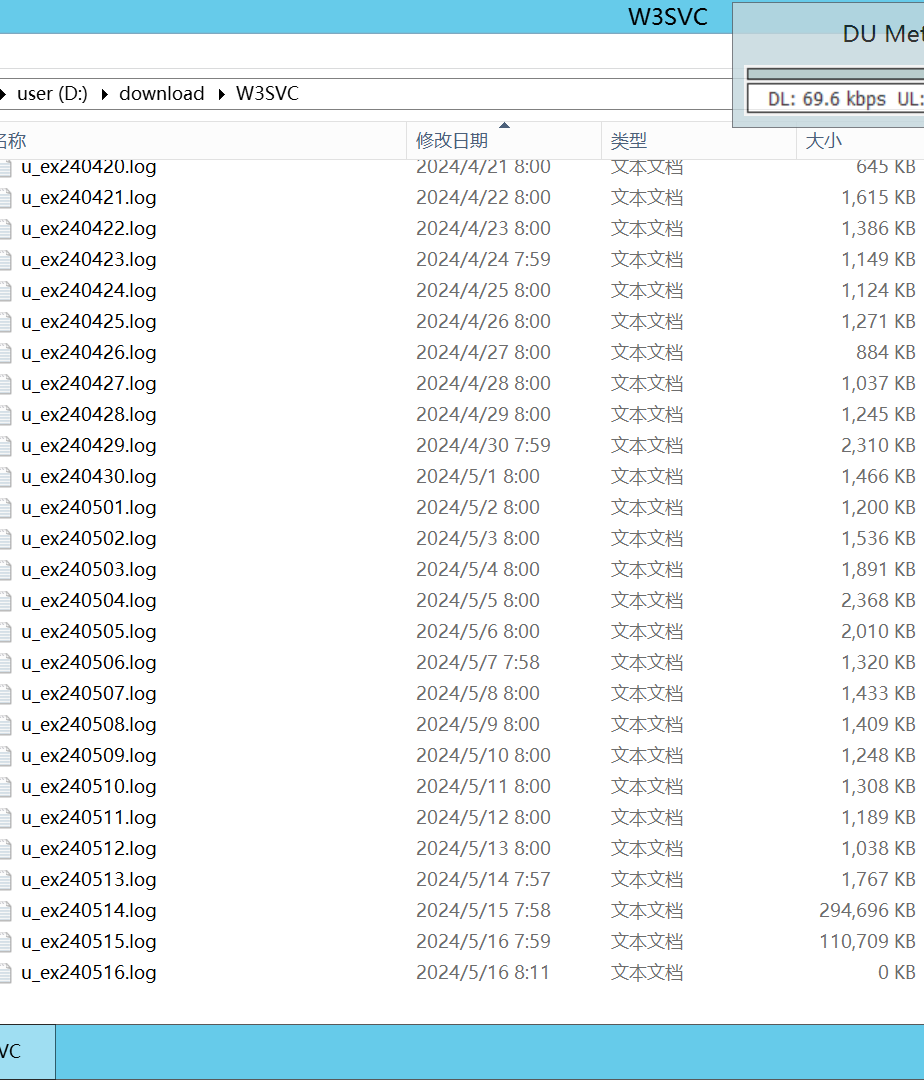Click the DU Meter traffic bar
Viewport: 924px width, 1080px height.
pyautogui.click(x=835, y=73)
